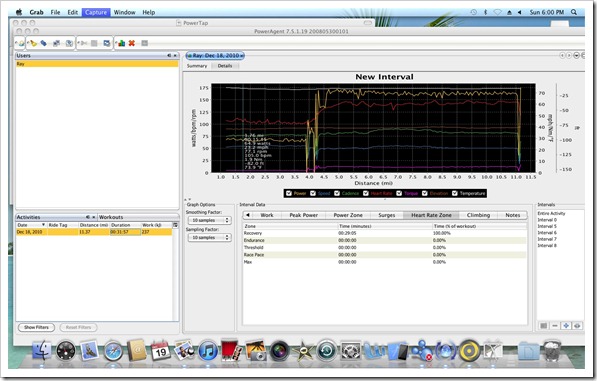This screenshot has width=597, height=381.
Task: Toggle the Power series checkbox
Action: [x=289, y=193]
